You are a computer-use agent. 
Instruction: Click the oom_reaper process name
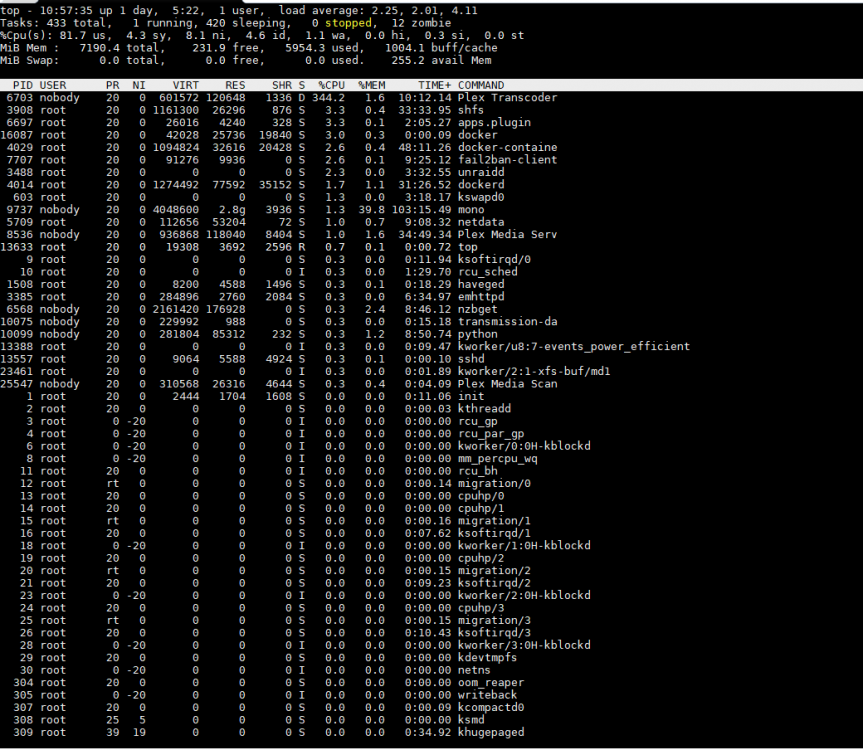coord(491,683)
